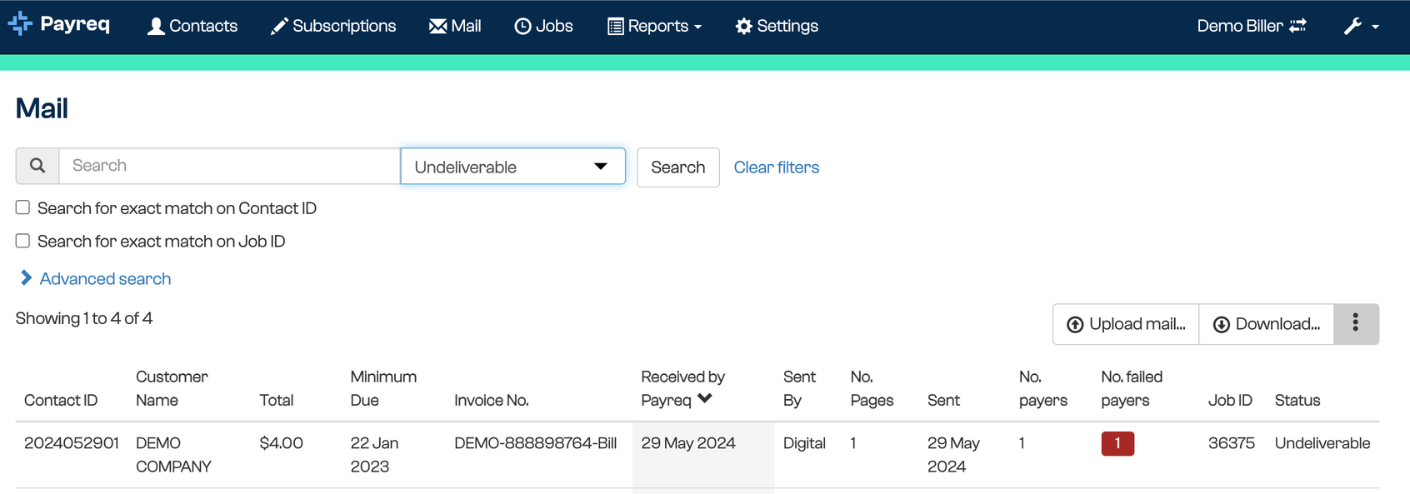1410x494 pixels.
Task: Expand Advanced search
Action: pos(96,278)
